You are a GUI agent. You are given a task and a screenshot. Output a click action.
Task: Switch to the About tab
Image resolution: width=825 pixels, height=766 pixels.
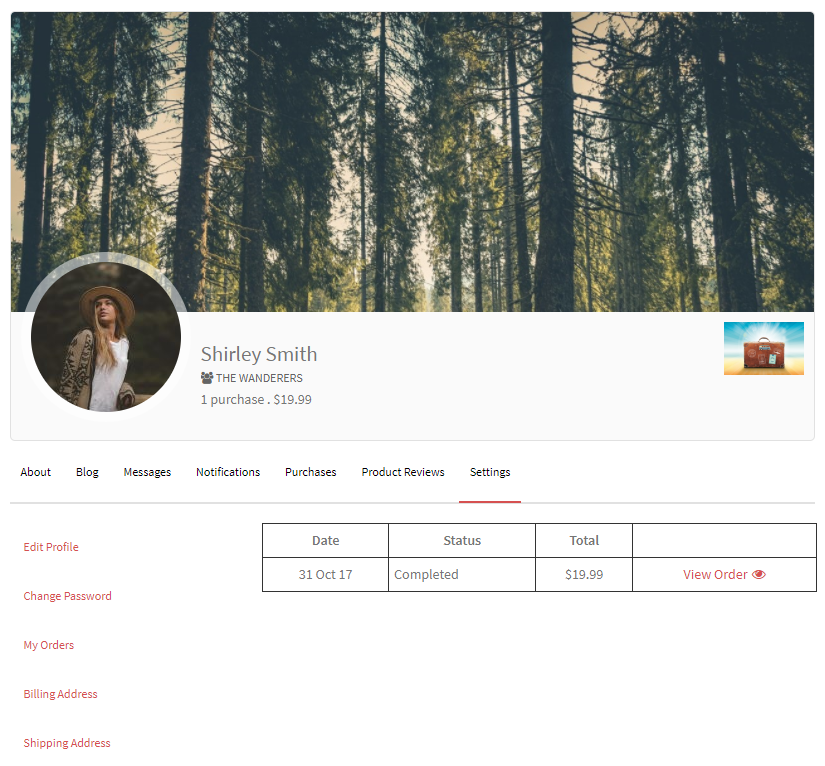tap(36, 472)
